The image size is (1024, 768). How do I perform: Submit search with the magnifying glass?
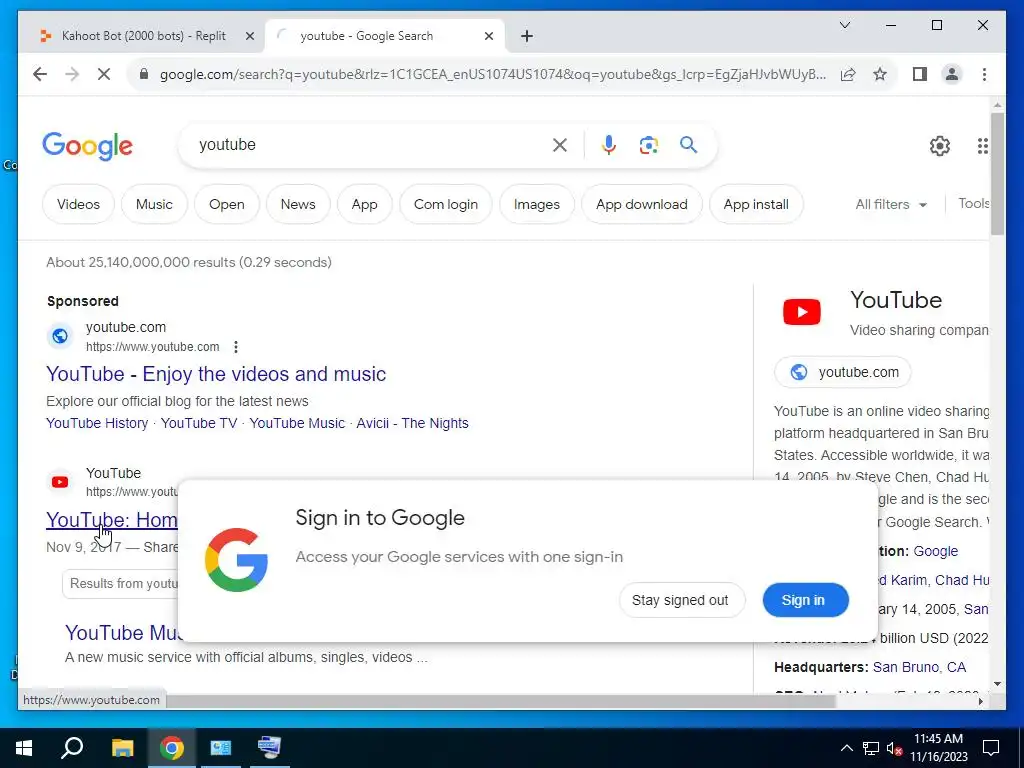[688, 144]
